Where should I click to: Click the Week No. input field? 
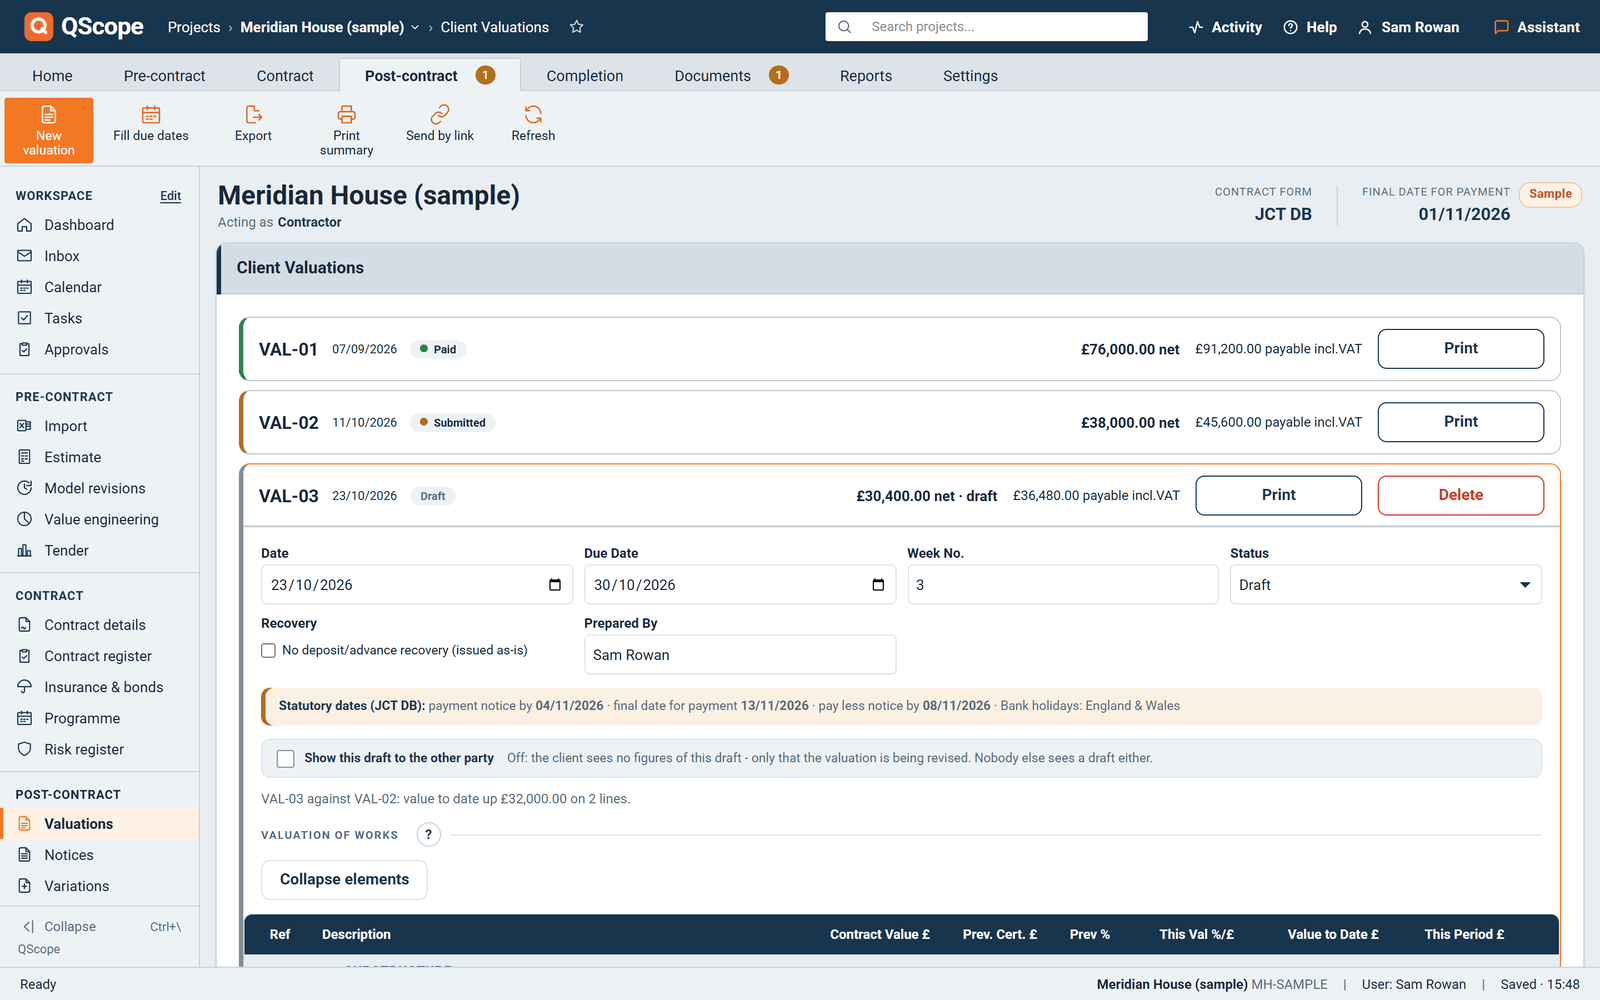[1062, 585]
